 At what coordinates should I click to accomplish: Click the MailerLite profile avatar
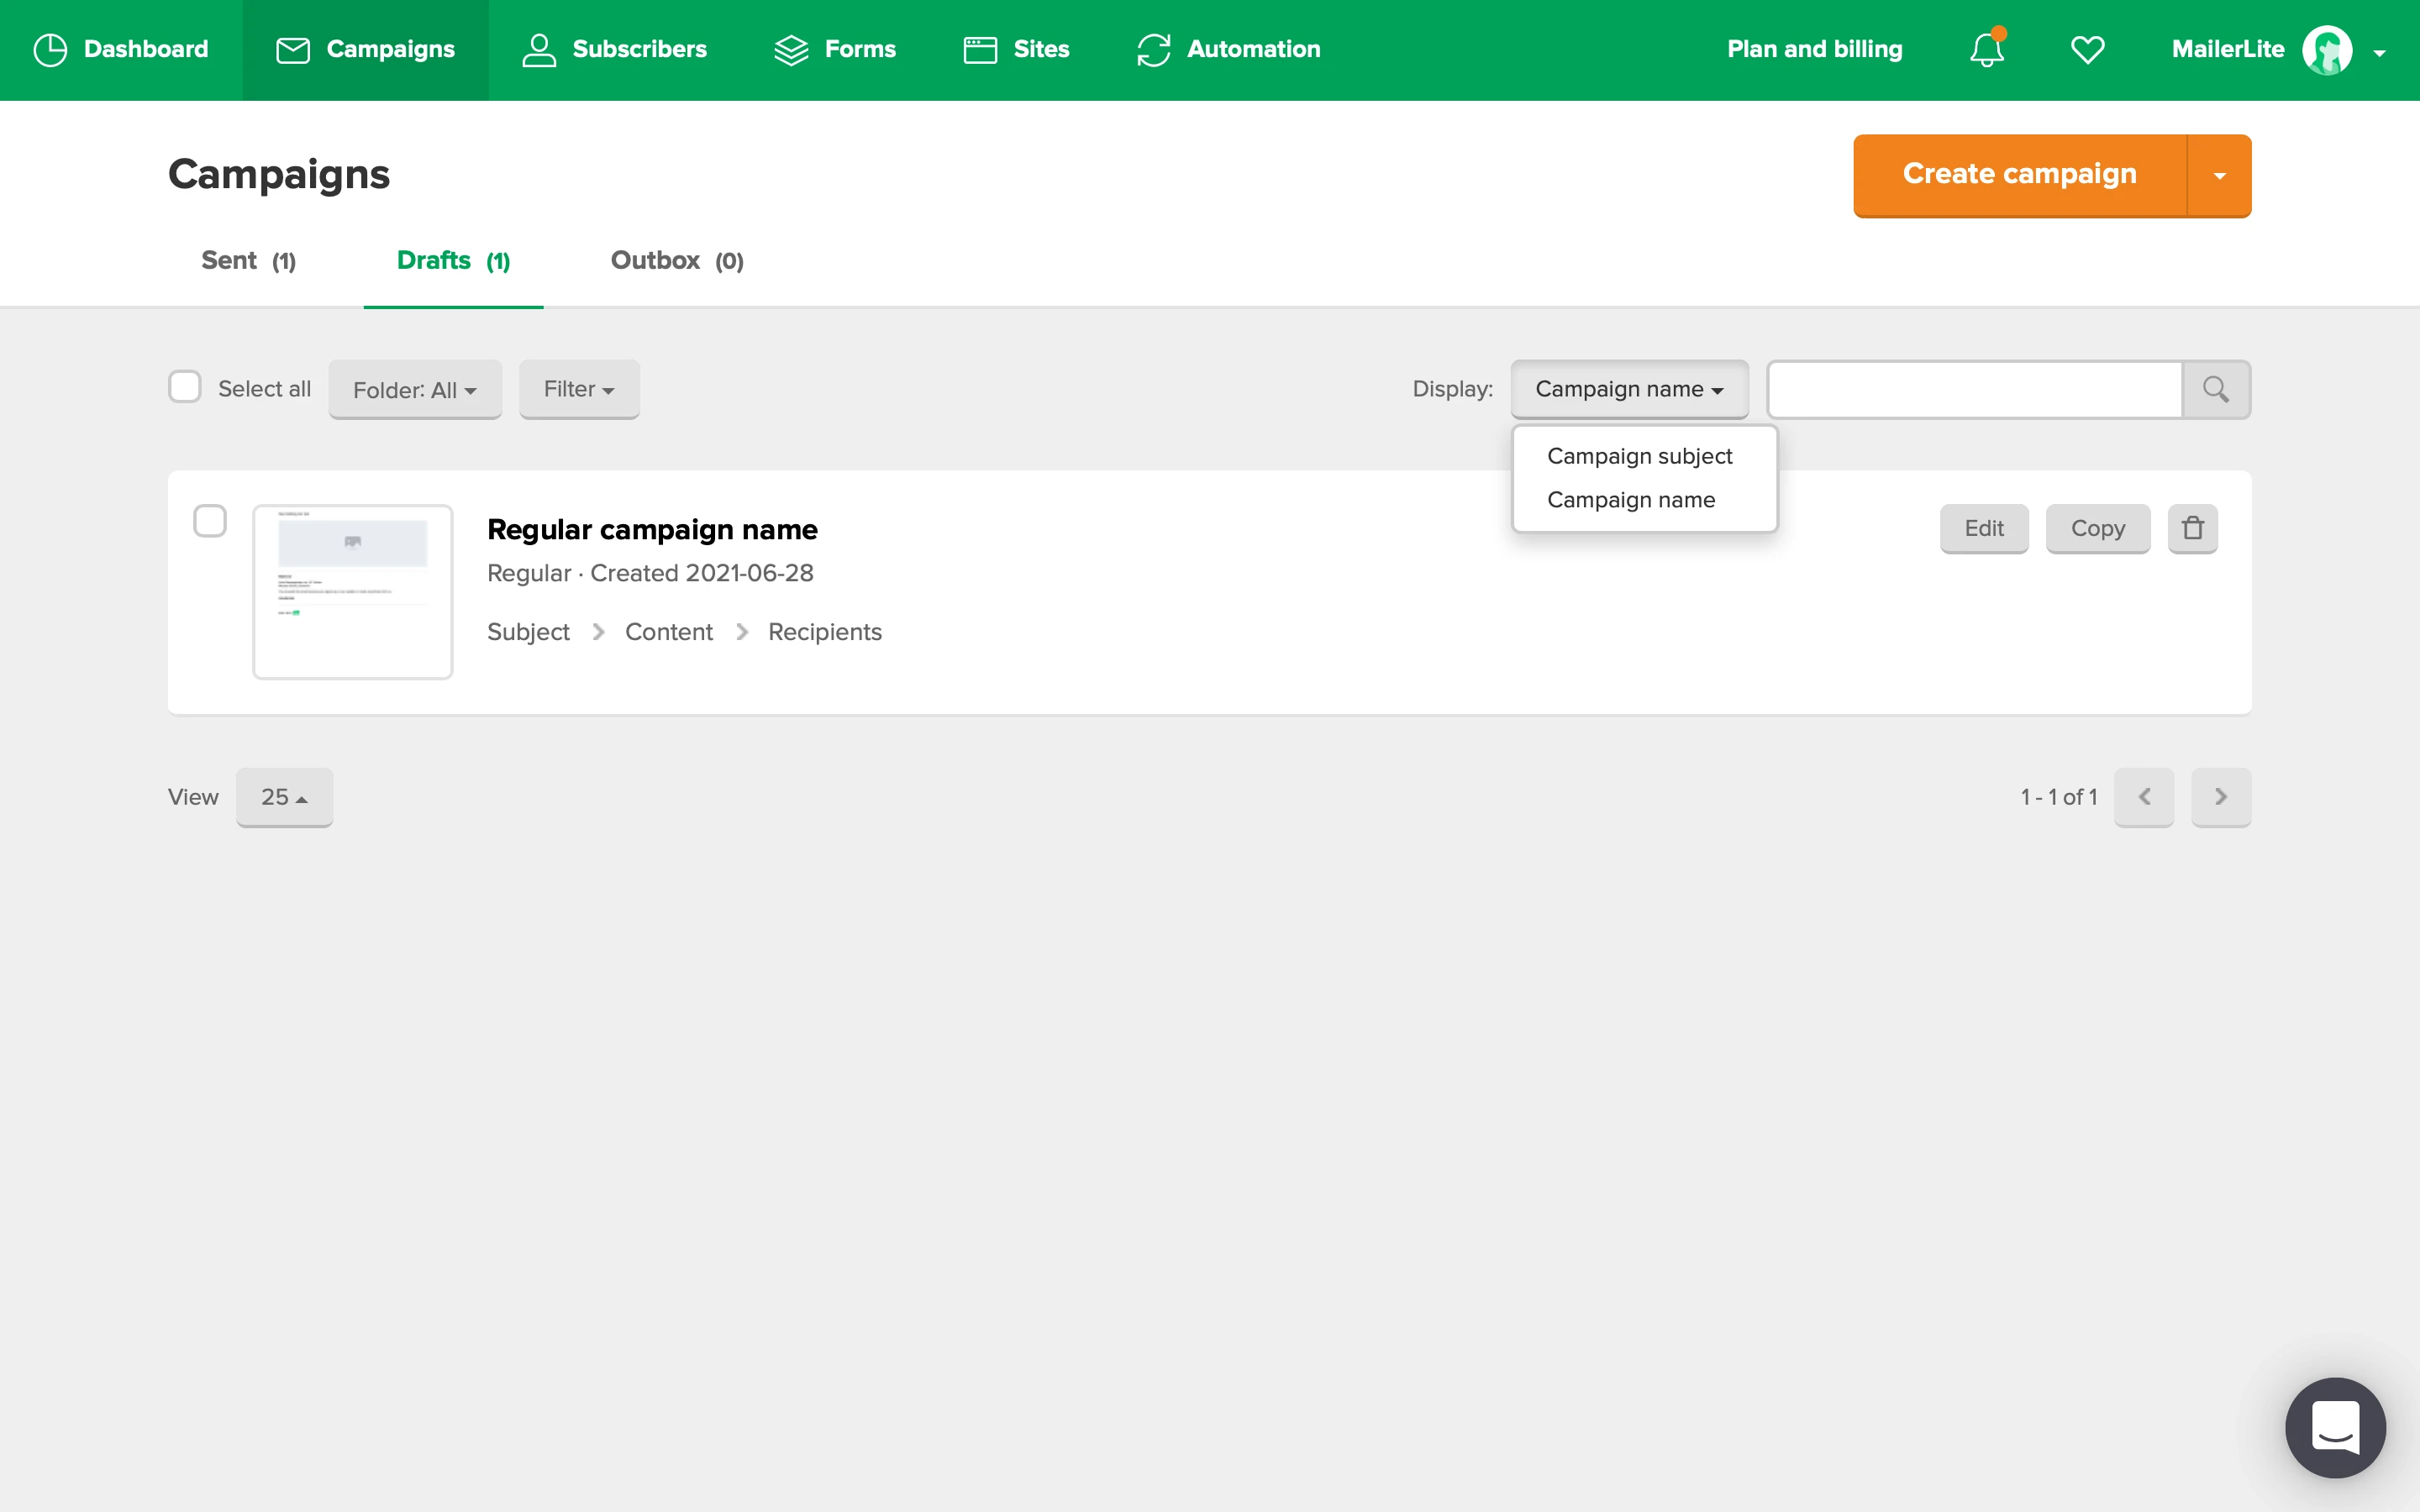pos(2327,49)
